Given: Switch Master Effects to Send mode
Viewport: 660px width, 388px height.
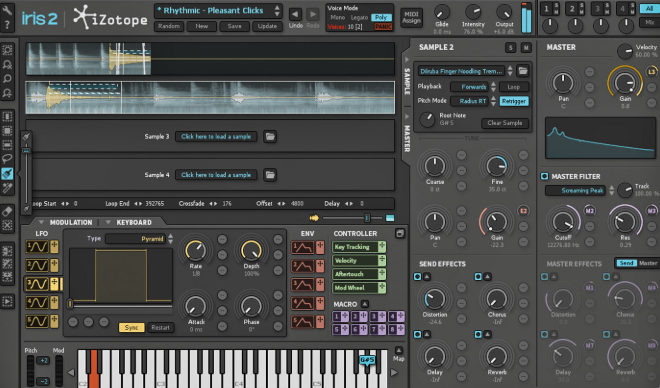Looking at the screenshot, I should [626, 263].
